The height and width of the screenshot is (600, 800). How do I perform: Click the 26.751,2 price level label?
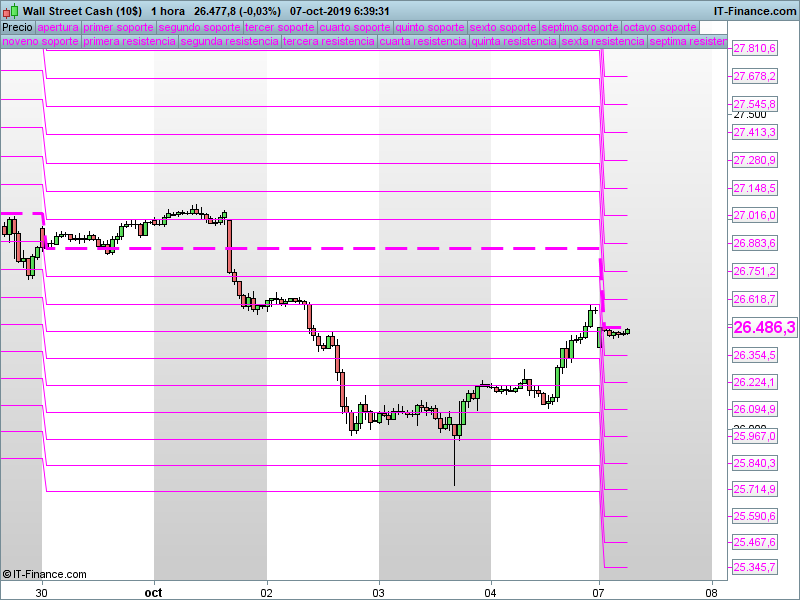[755, 271]
